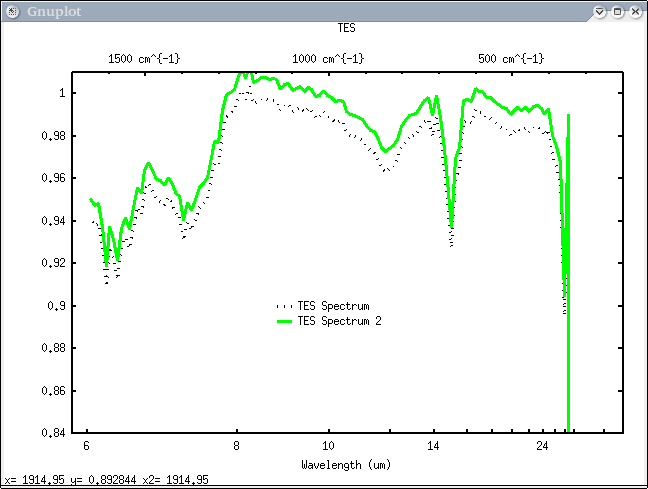Click the y-axis tick label 0.96
Image resolution: width=648 pixels, height=489 pixels.
(x=53, y=178)
